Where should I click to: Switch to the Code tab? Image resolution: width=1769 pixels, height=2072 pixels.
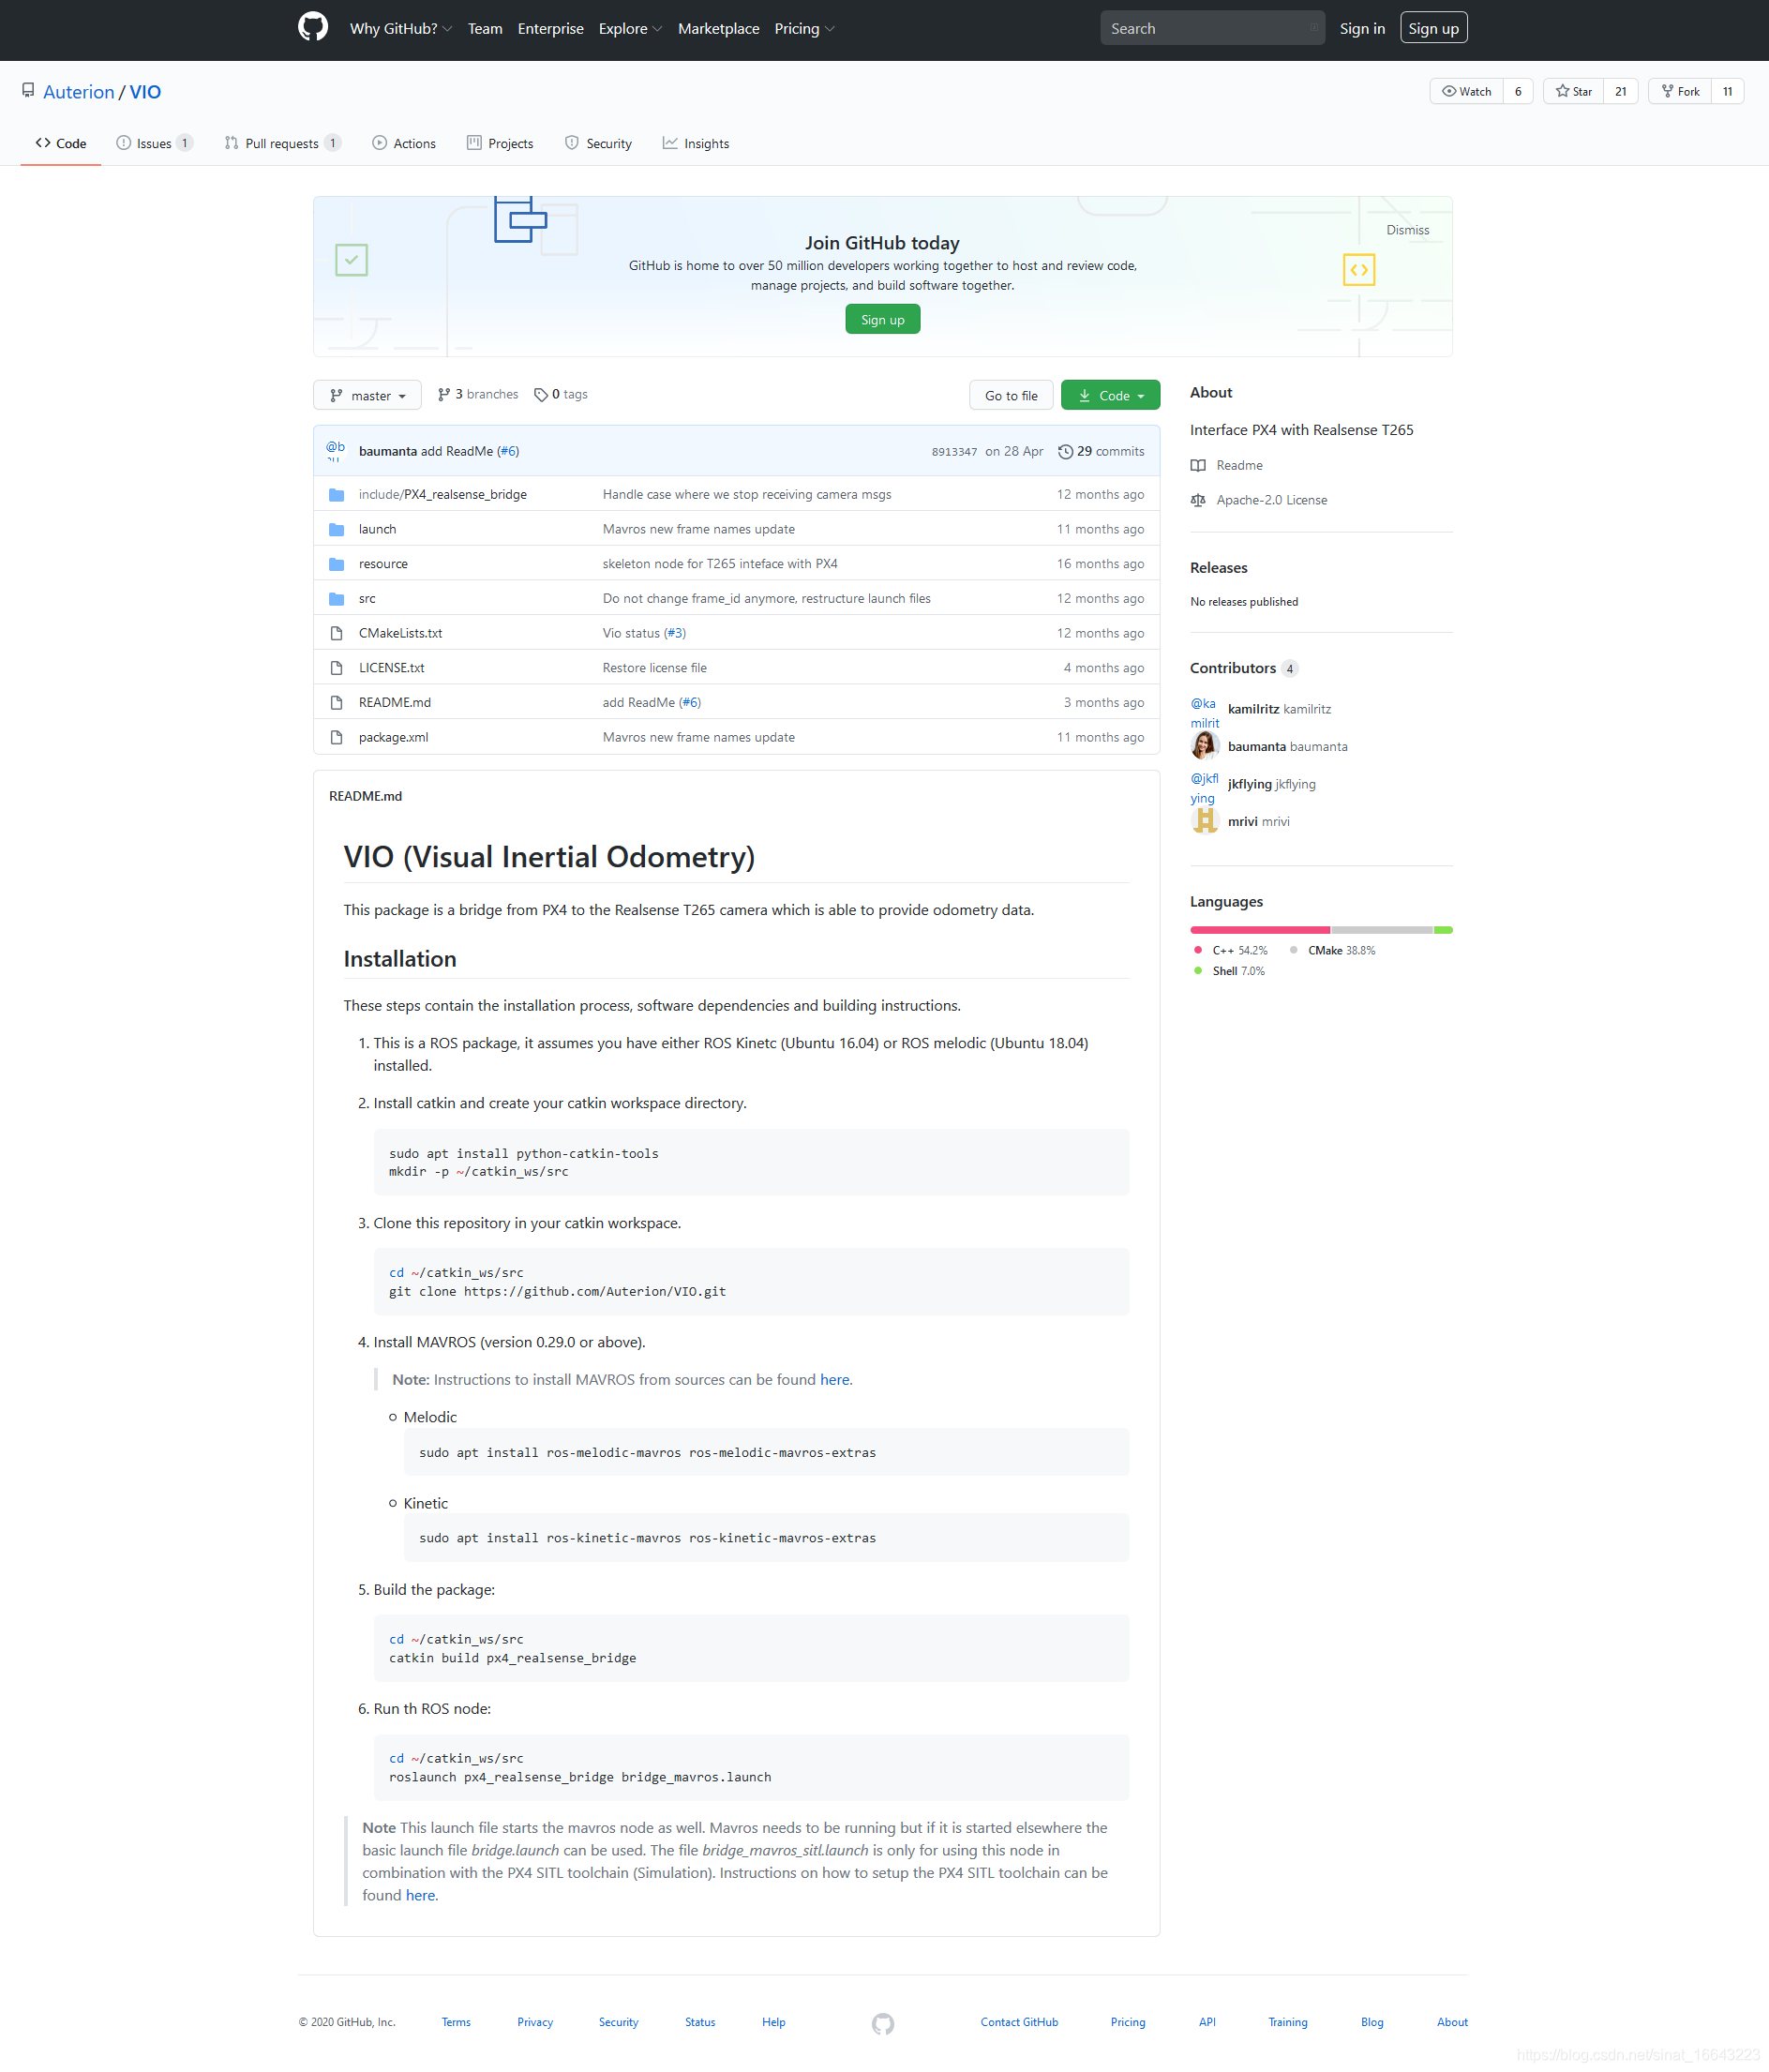[61, 143]
